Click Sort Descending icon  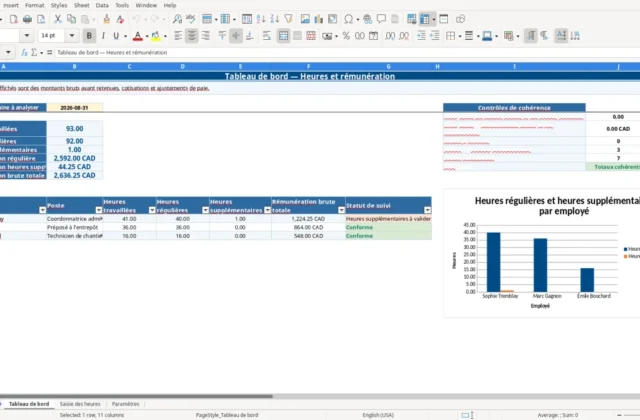(x=275, y=19)
